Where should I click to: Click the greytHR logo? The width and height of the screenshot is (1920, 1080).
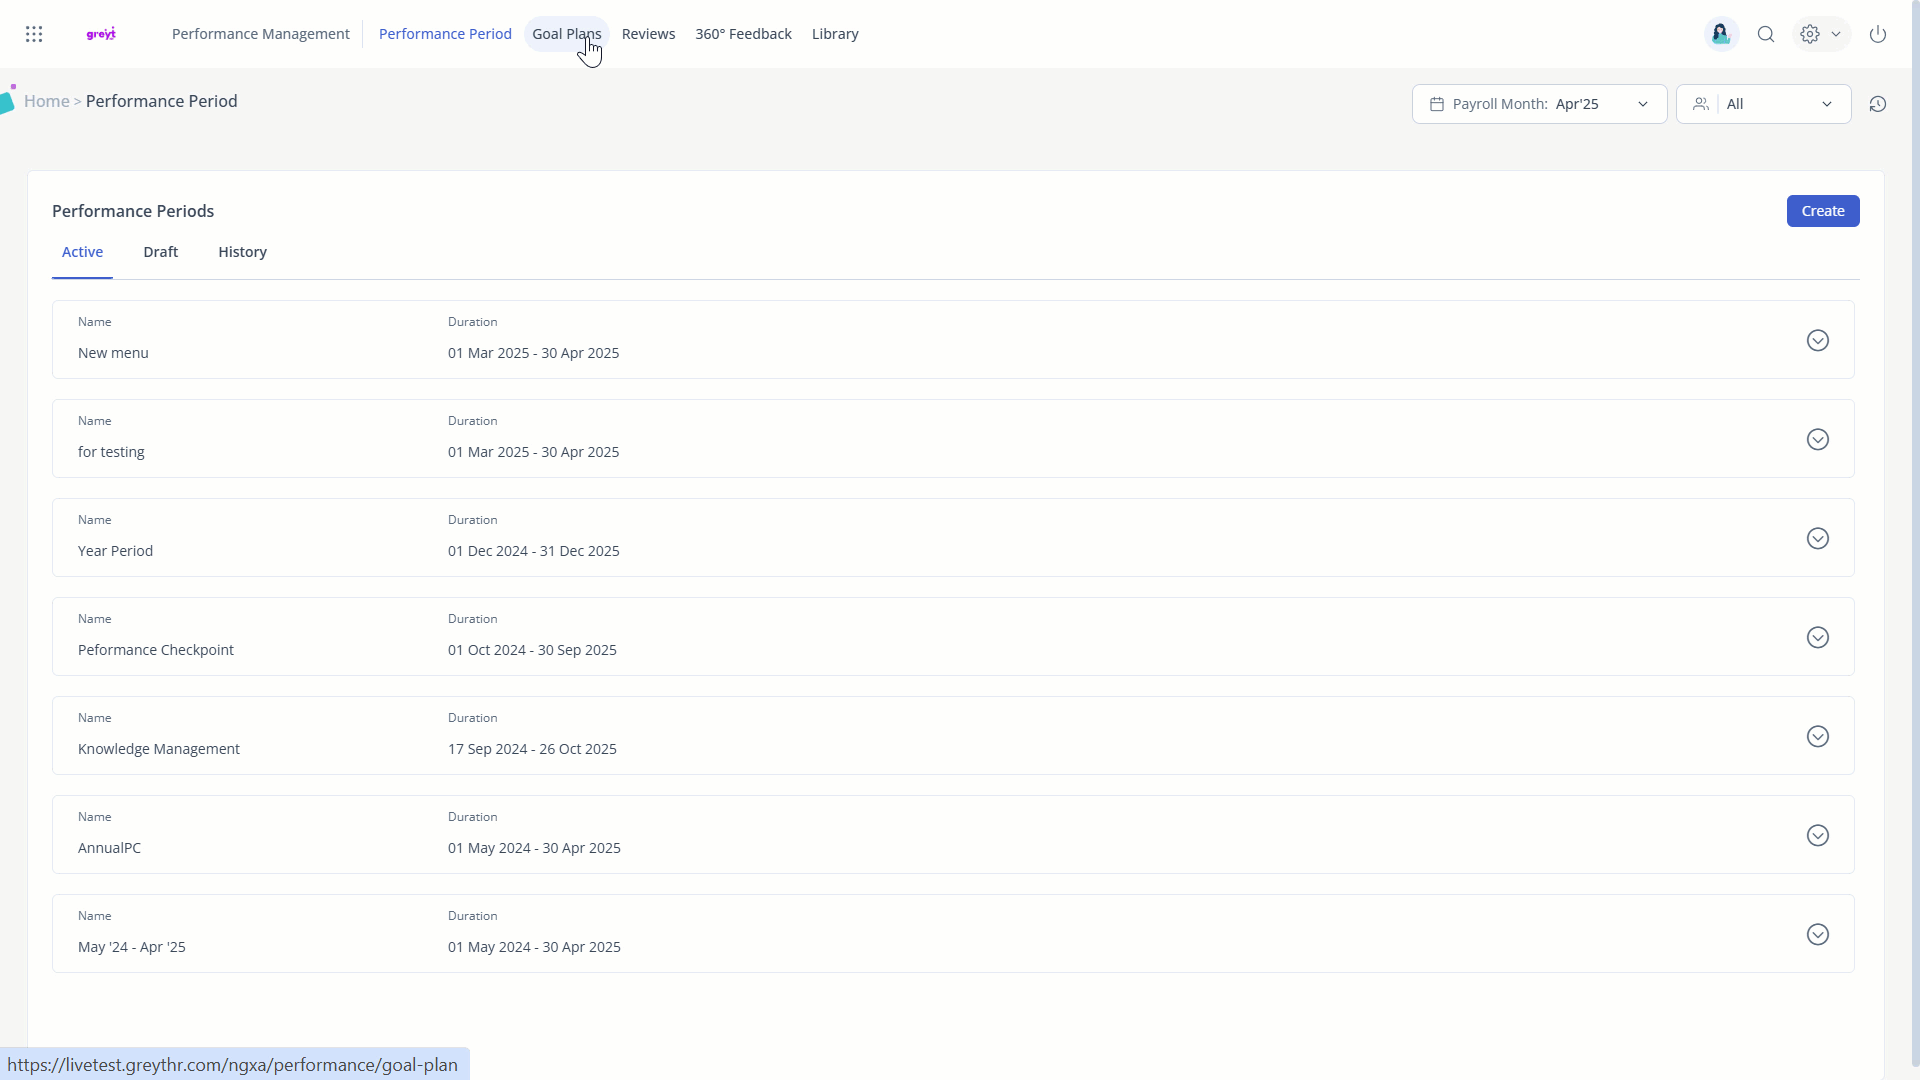pos(101,34)
